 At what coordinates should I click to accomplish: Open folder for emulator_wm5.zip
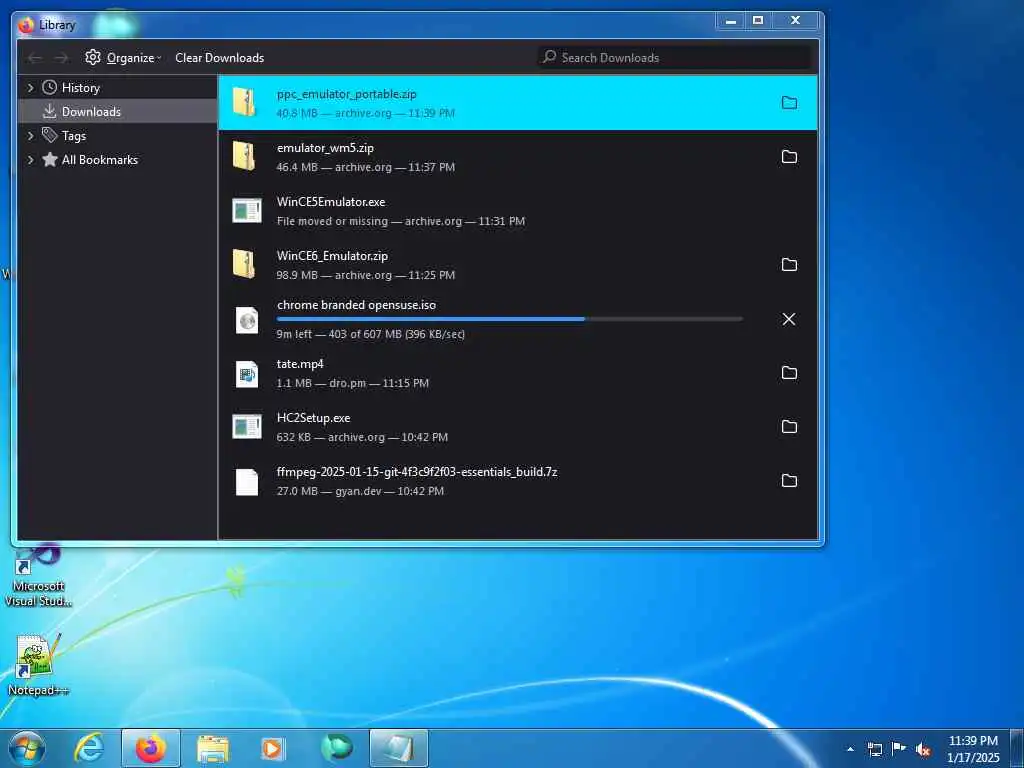coord(789,157)
